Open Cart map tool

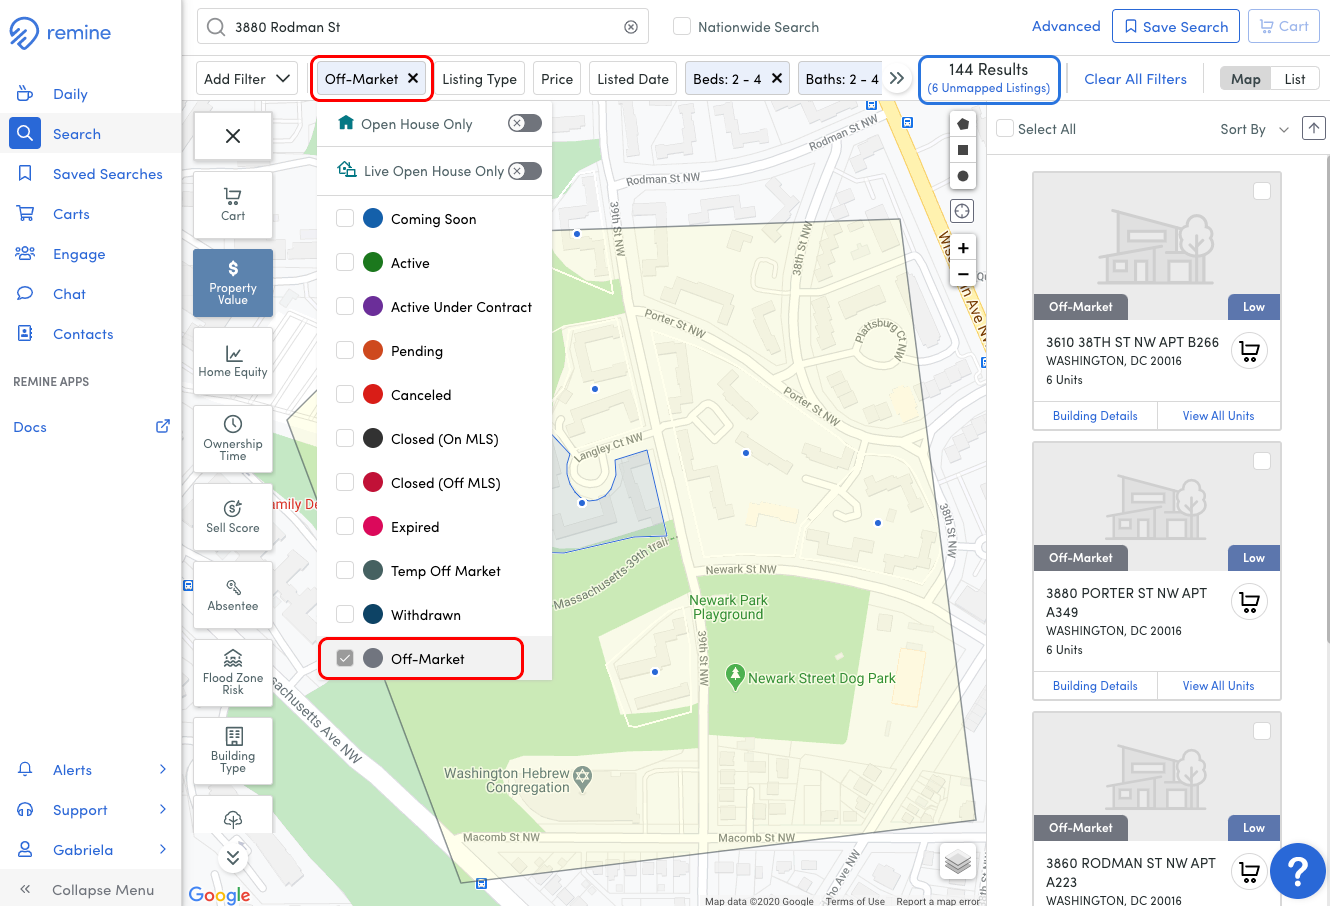(x=233, y=204)
